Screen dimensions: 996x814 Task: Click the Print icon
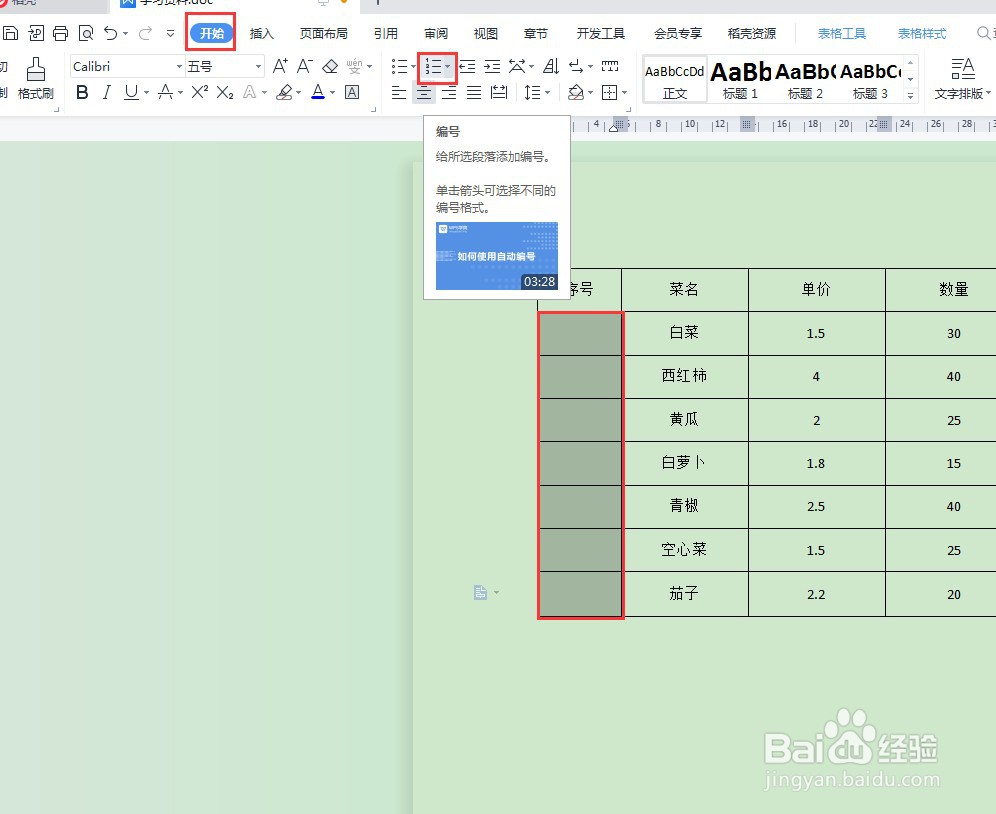(60, 32)
